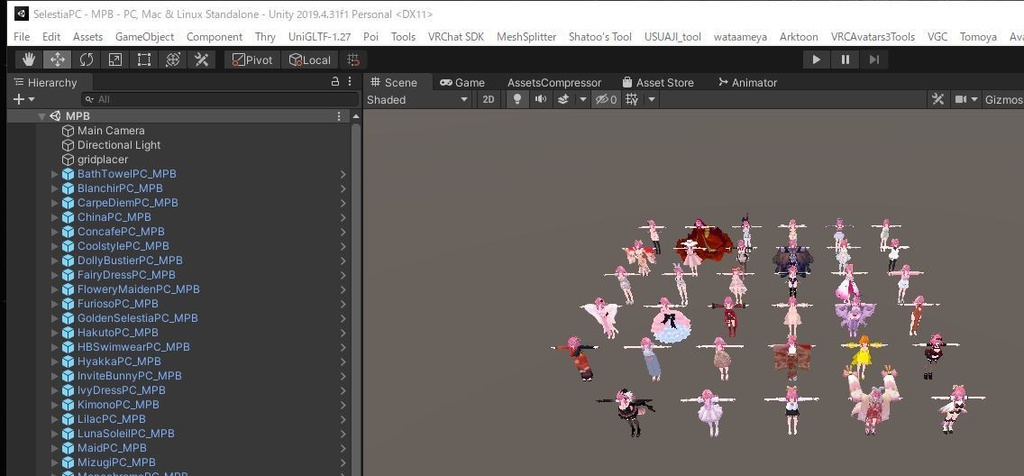The width and height of the screenshot is (1024, 476).
Task: Click the Hierarchy scrollbar up arrow
Action: pyautogui.click(x=356, y=116)
